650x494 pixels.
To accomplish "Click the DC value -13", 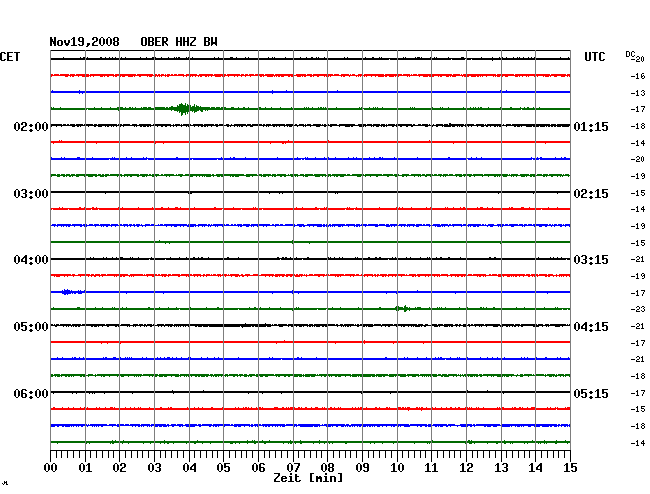I will pos(638,93).
